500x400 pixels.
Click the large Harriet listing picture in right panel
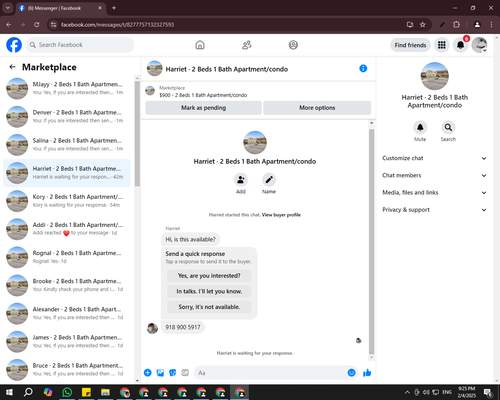point(435,76)
